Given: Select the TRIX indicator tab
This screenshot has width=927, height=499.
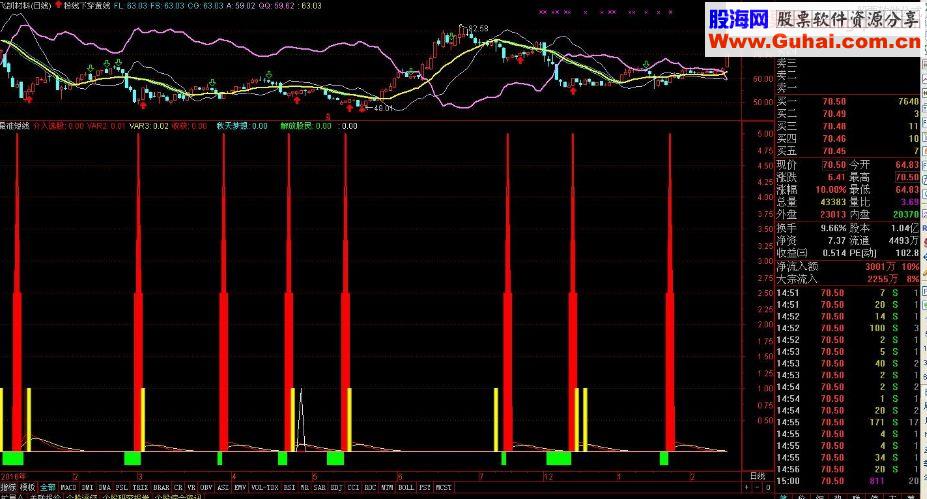Looking at the screenshot, I should pyautogui.click(x=140, y=488).
